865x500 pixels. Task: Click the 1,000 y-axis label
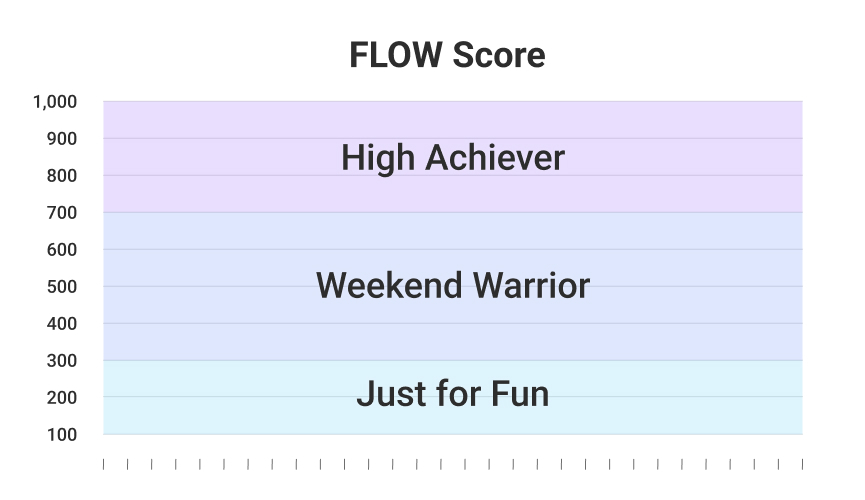click(55, 102)
